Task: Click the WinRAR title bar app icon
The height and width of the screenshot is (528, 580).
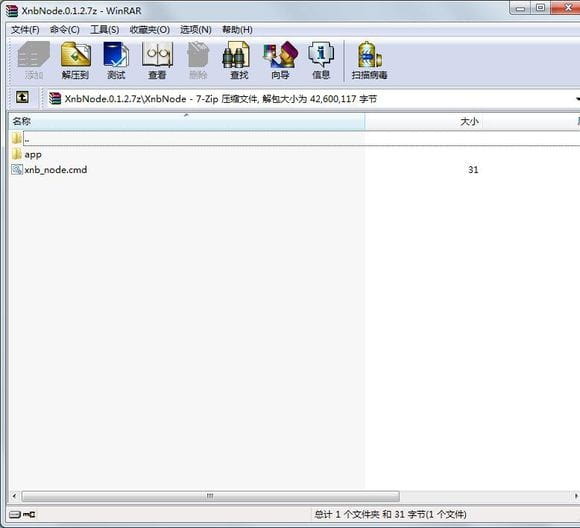Action: pos(12,11)
